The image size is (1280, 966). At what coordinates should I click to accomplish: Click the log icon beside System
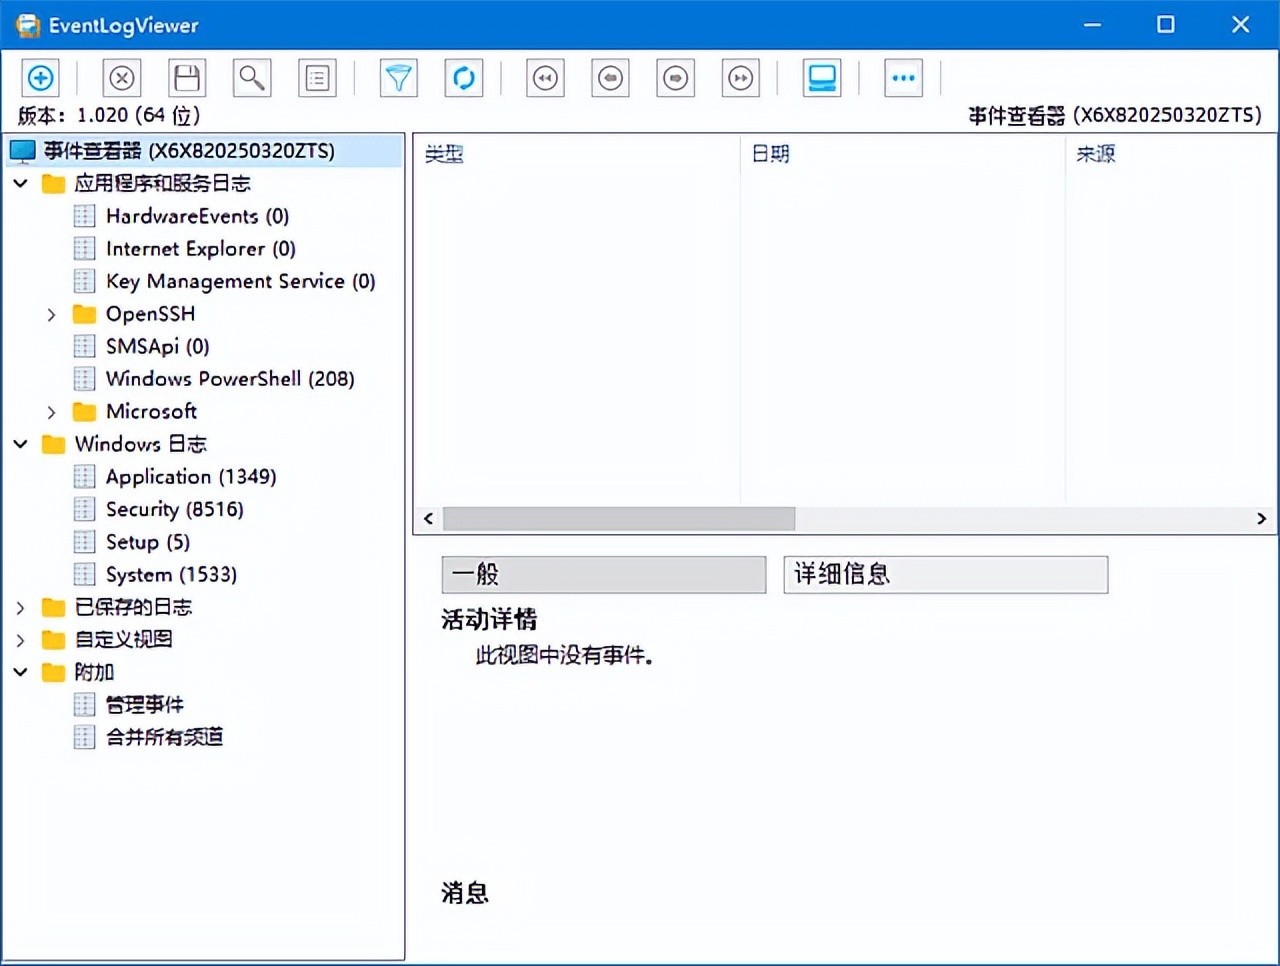[85, 575]
